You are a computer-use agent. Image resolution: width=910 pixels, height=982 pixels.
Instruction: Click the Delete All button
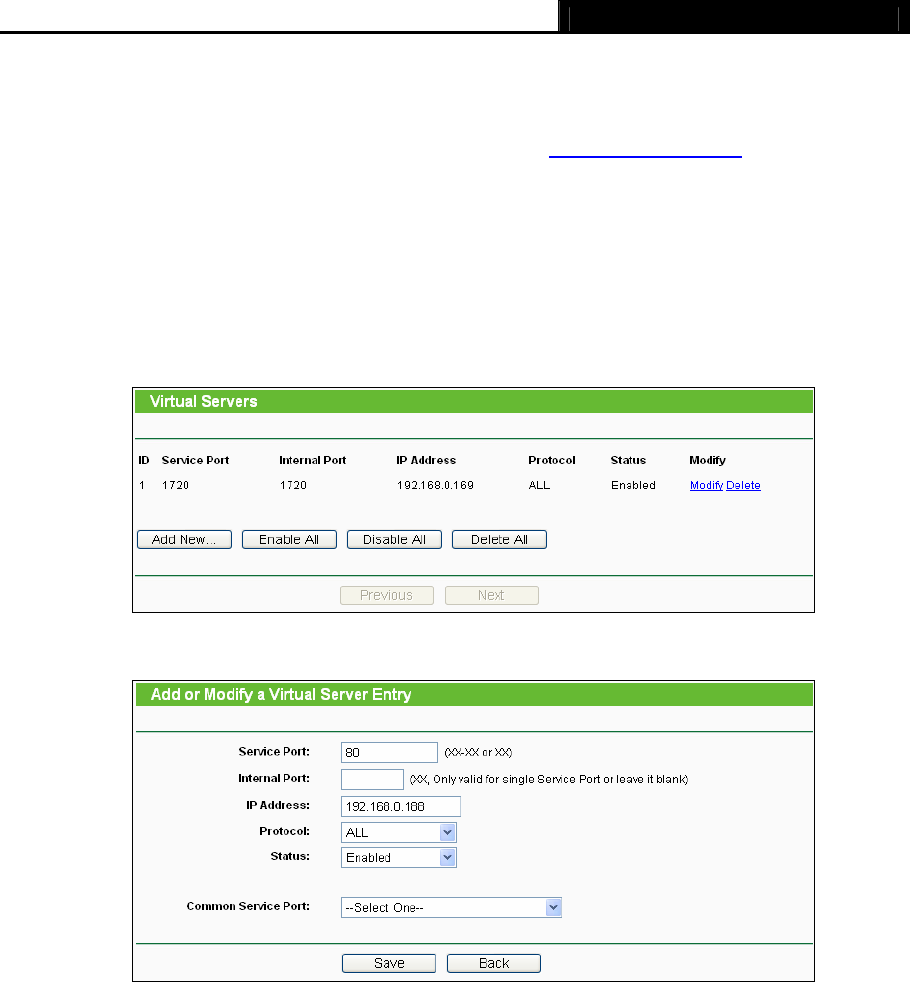(x=499, y=539)
